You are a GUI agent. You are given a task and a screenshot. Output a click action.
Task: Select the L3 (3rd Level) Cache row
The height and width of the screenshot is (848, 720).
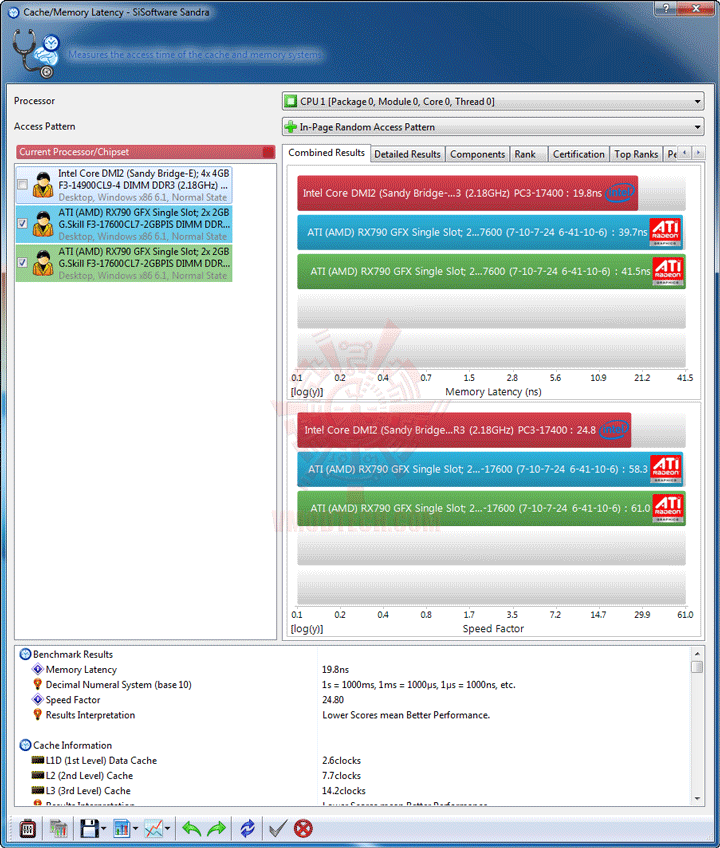[354, 791]
